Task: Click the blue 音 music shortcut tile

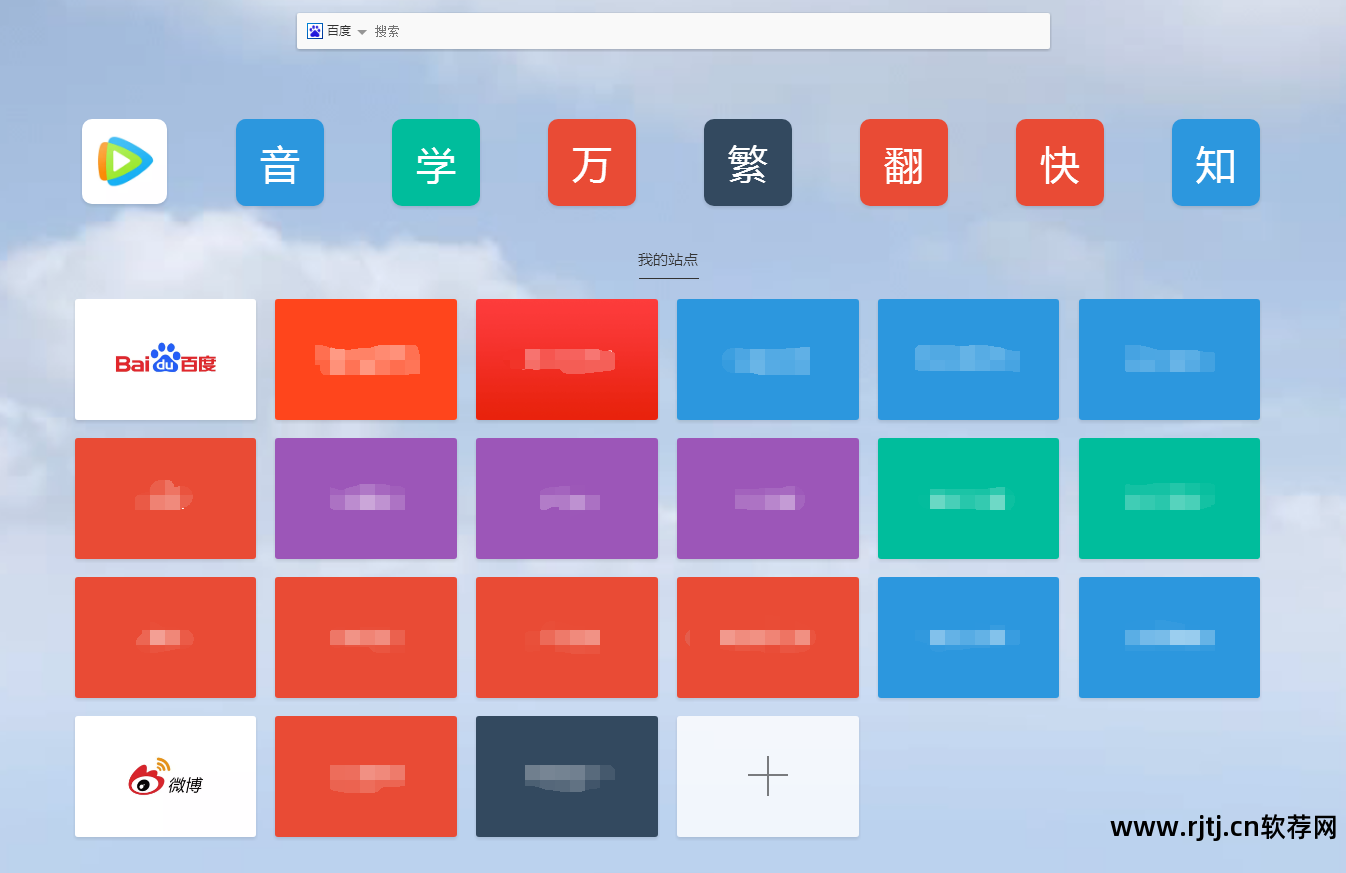Action: pos(280,162)
